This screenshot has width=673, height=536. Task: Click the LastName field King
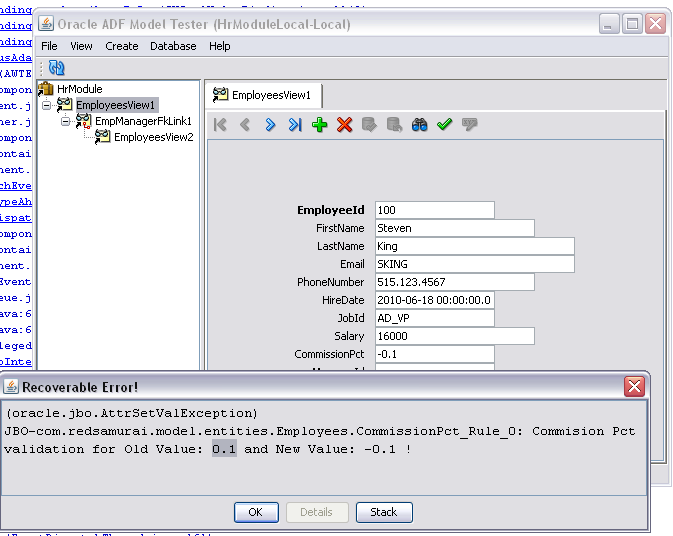475,246
